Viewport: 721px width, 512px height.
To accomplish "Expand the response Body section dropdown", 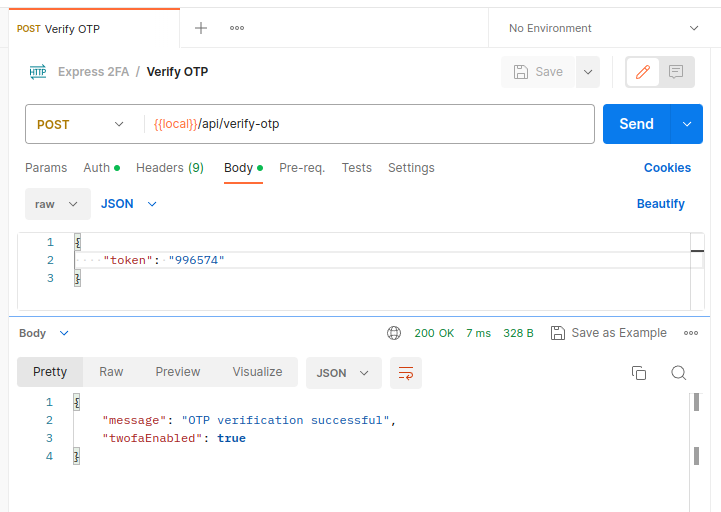I will tap(44, 333).
